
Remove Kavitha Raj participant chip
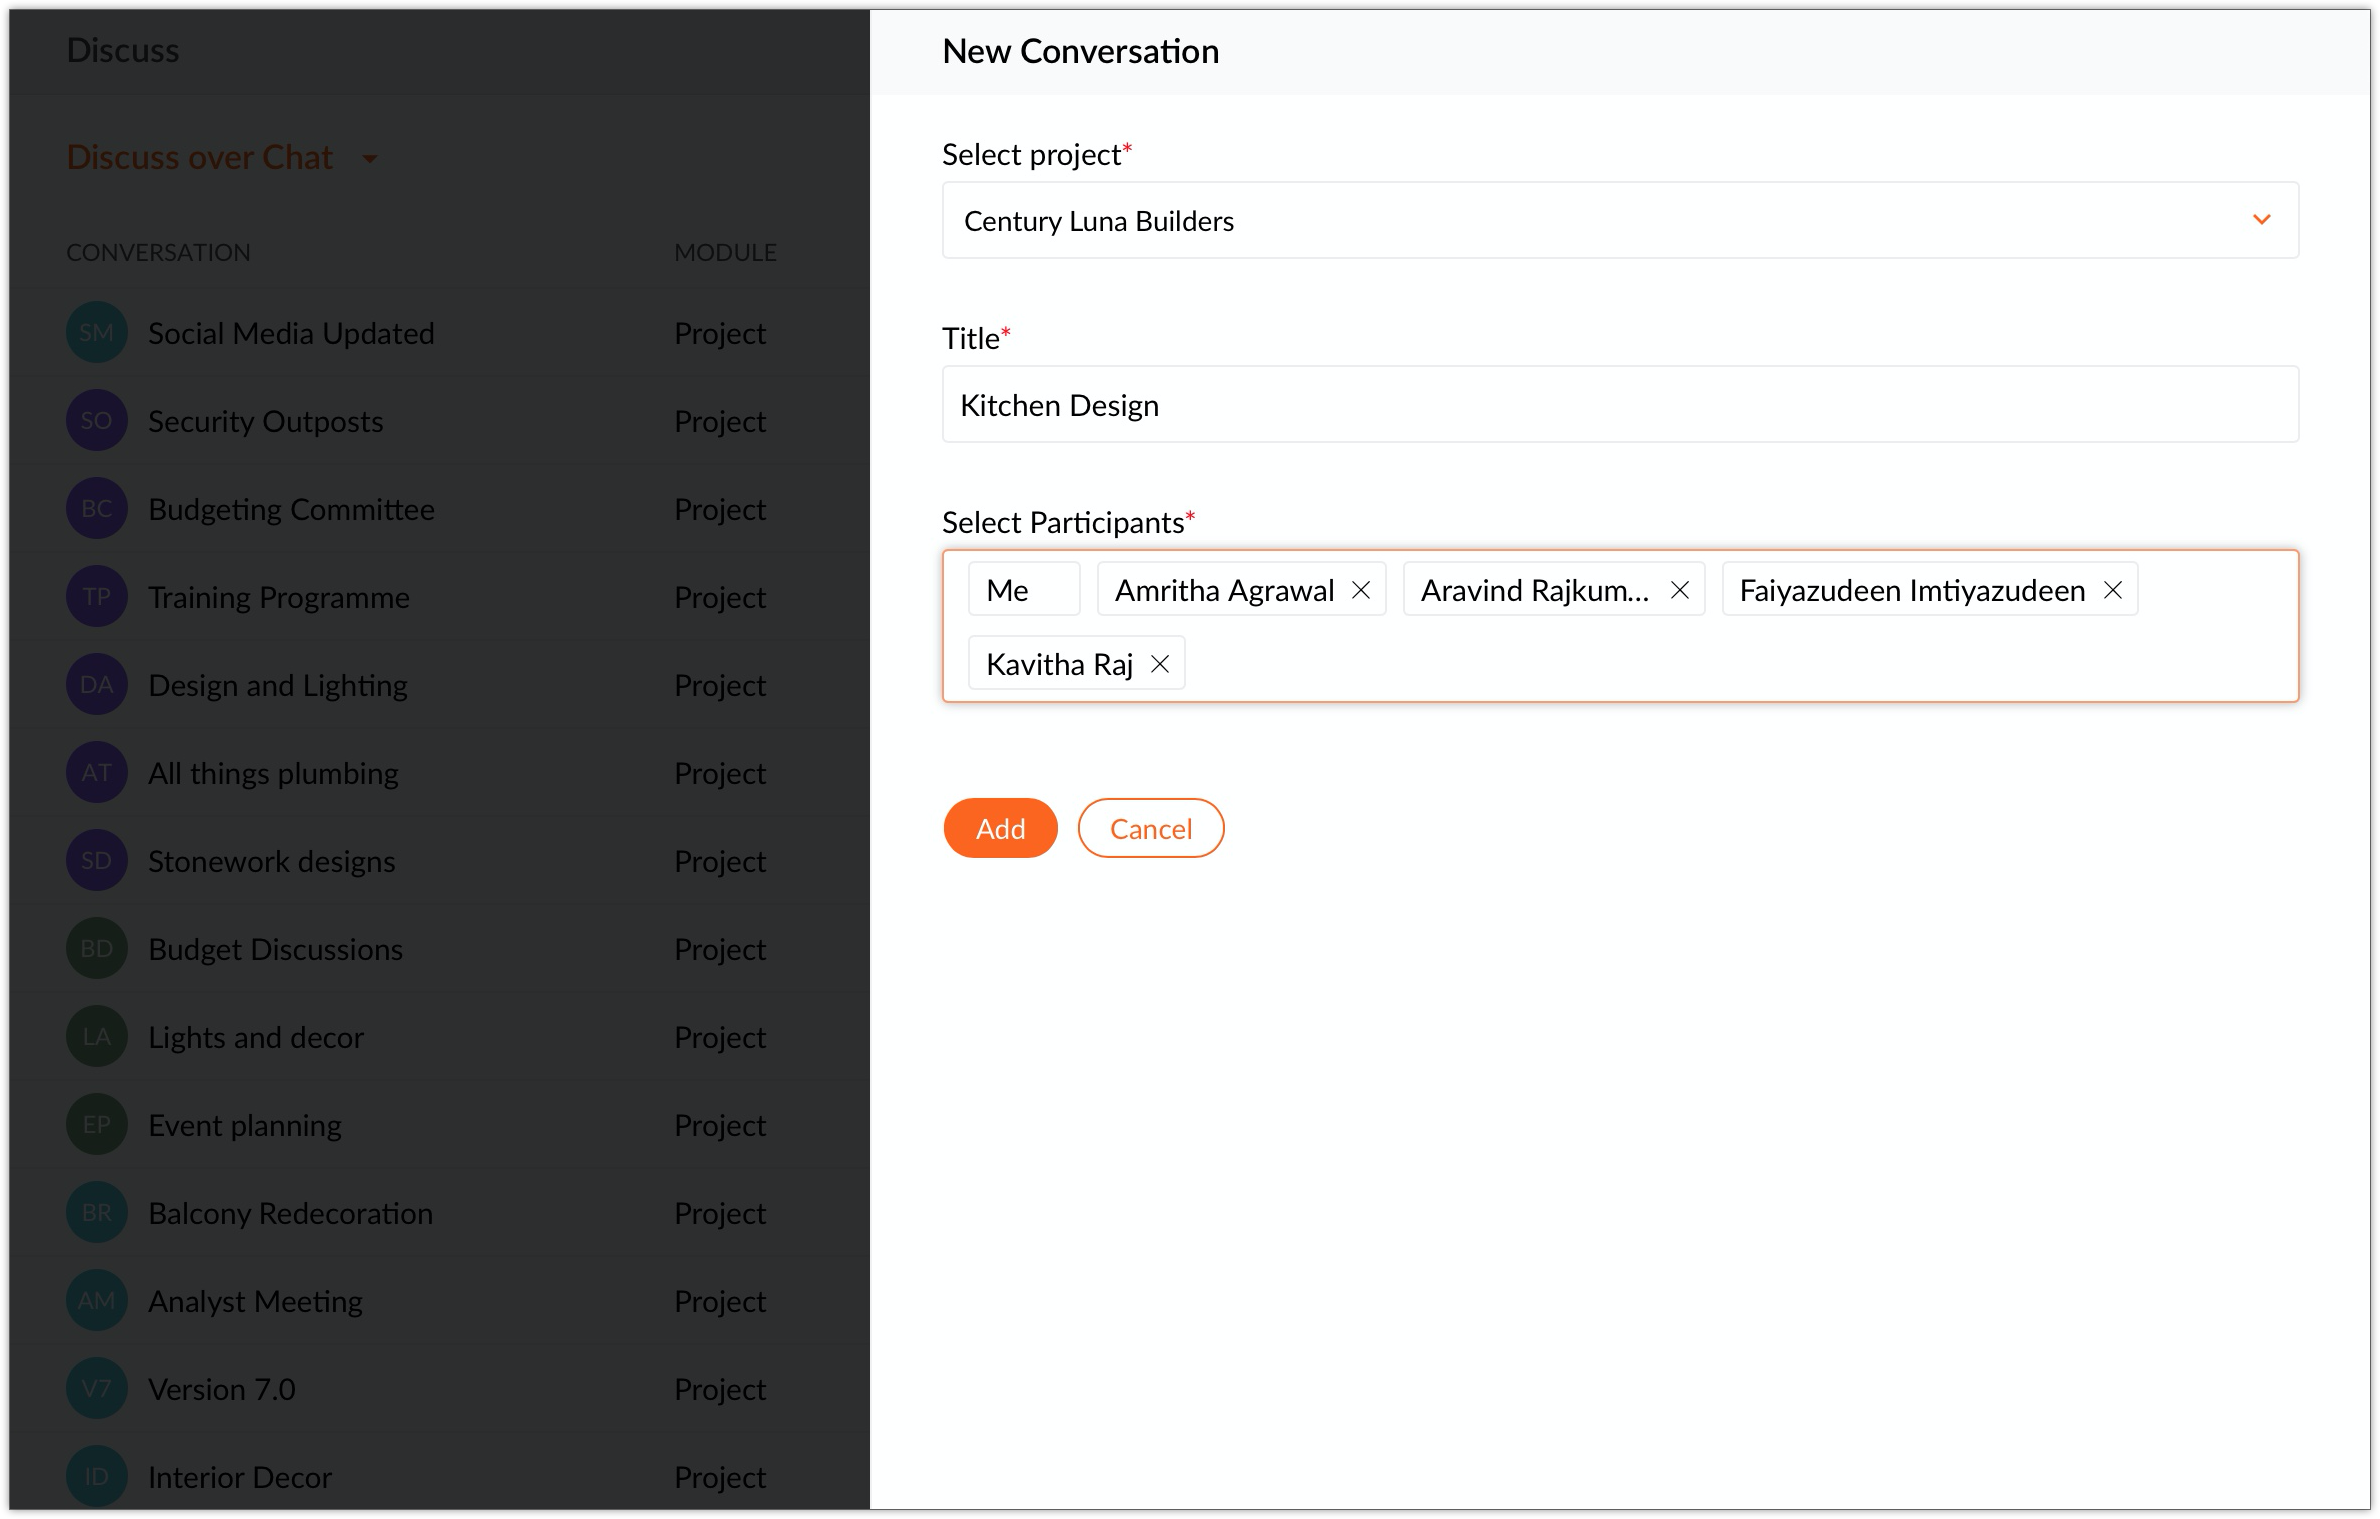click(1160, 664)
